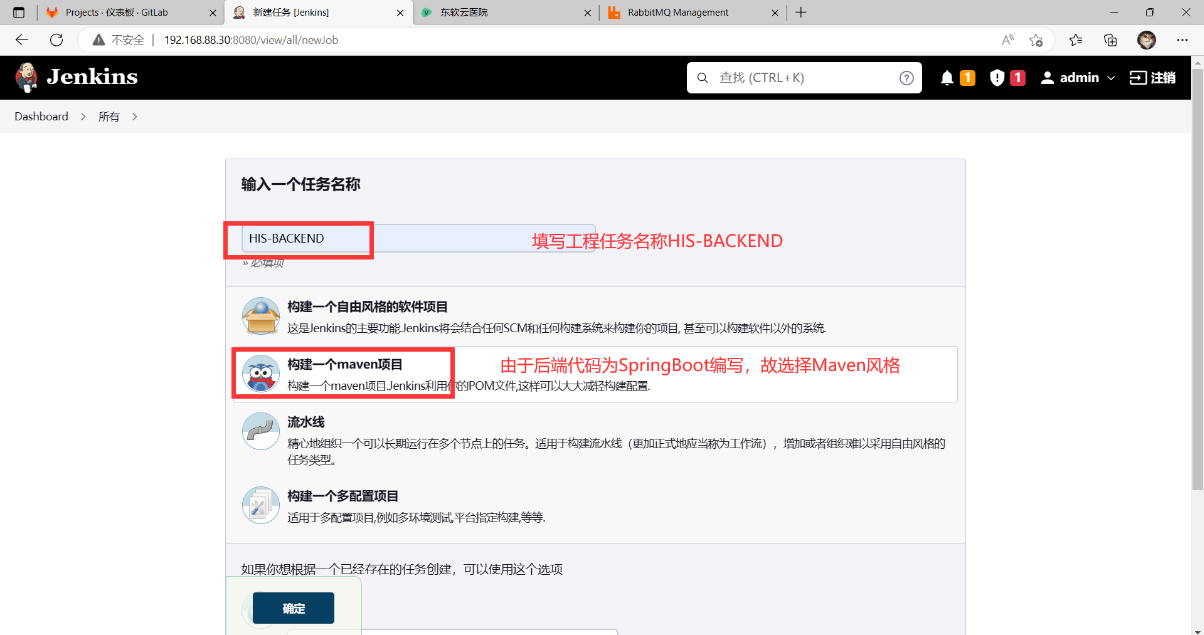Select freestyle project box icon
Image resolution: width=1204 pixels, height=635 pixels.
261,316
